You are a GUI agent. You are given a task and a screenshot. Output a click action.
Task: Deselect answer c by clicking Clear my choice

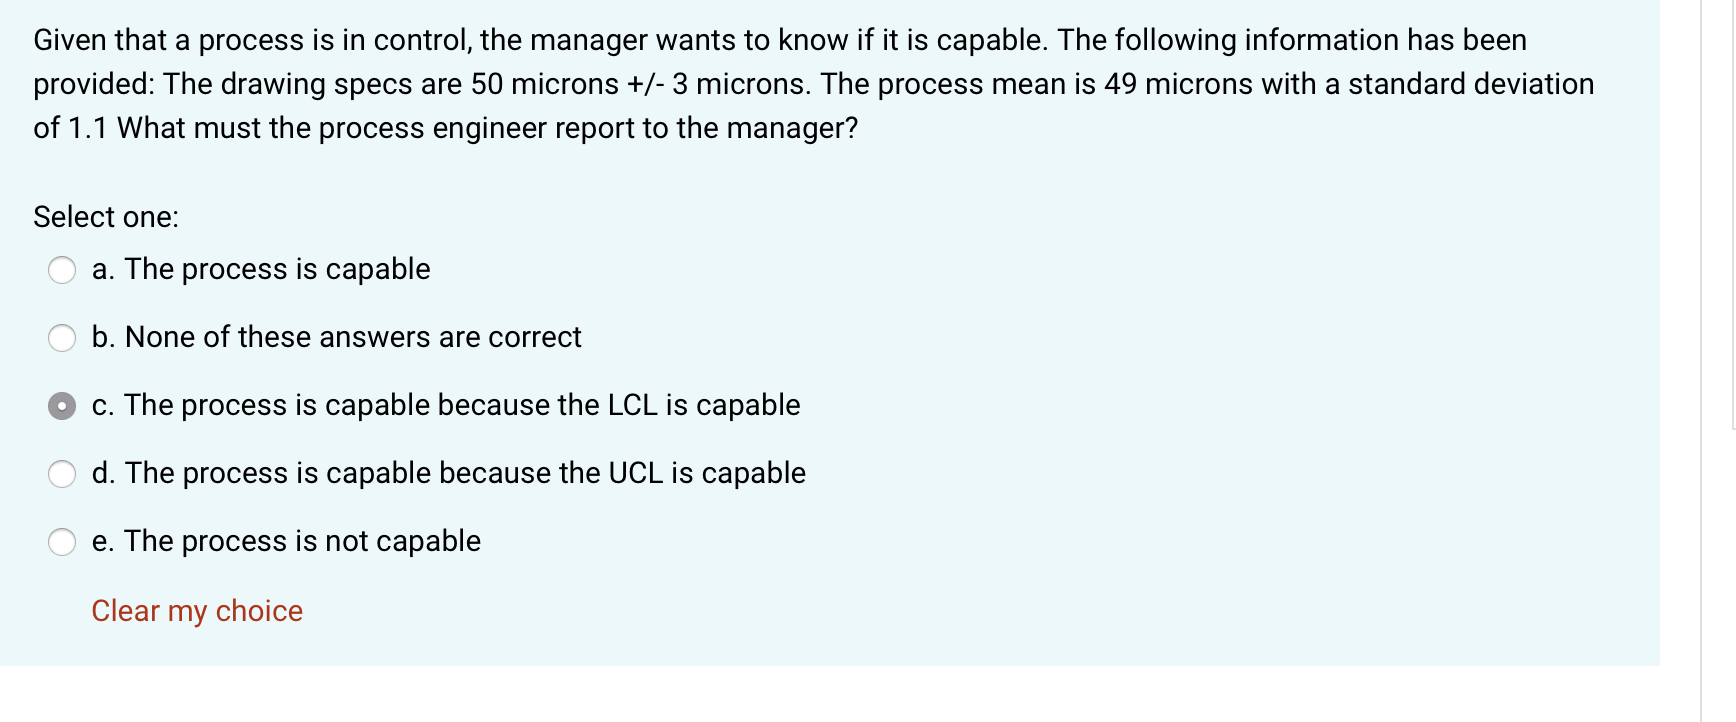click(196, 610)
